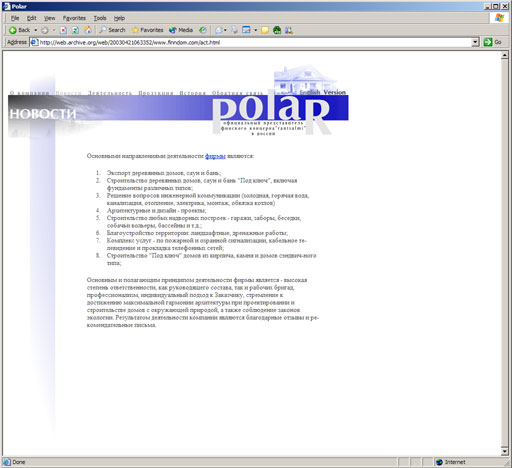Show the History icon

tap(203, 30)
